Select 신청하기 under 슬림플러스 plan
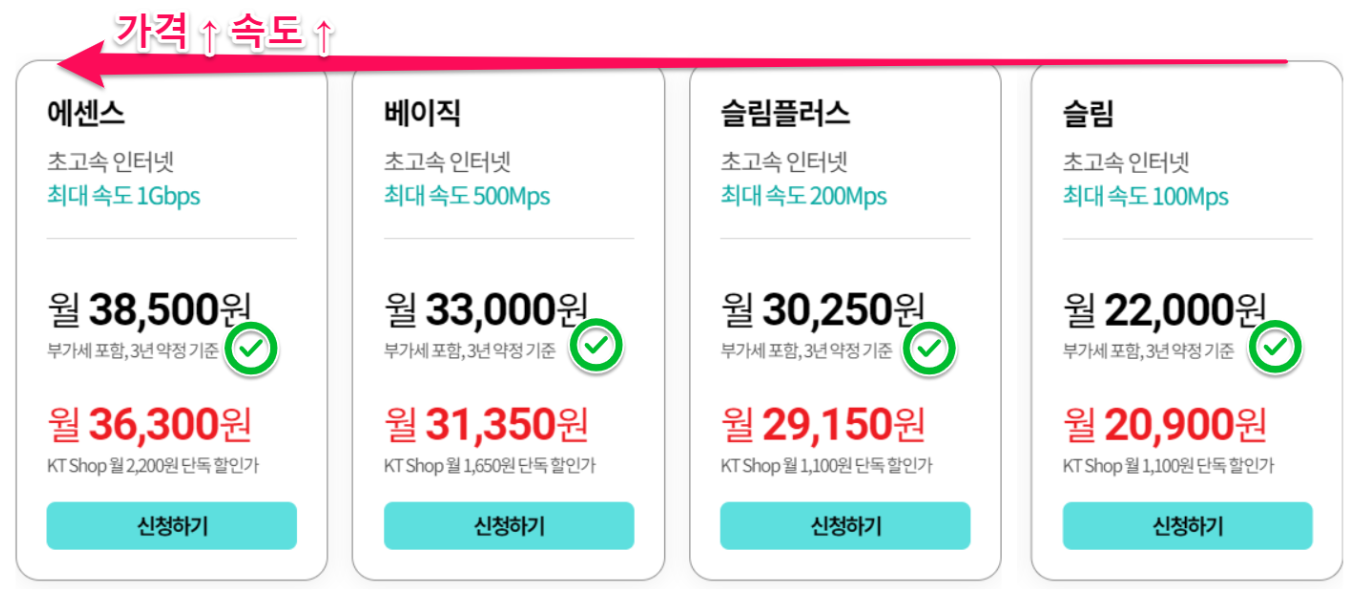Viewport: 1353px width, 595px height. (845, 526)
